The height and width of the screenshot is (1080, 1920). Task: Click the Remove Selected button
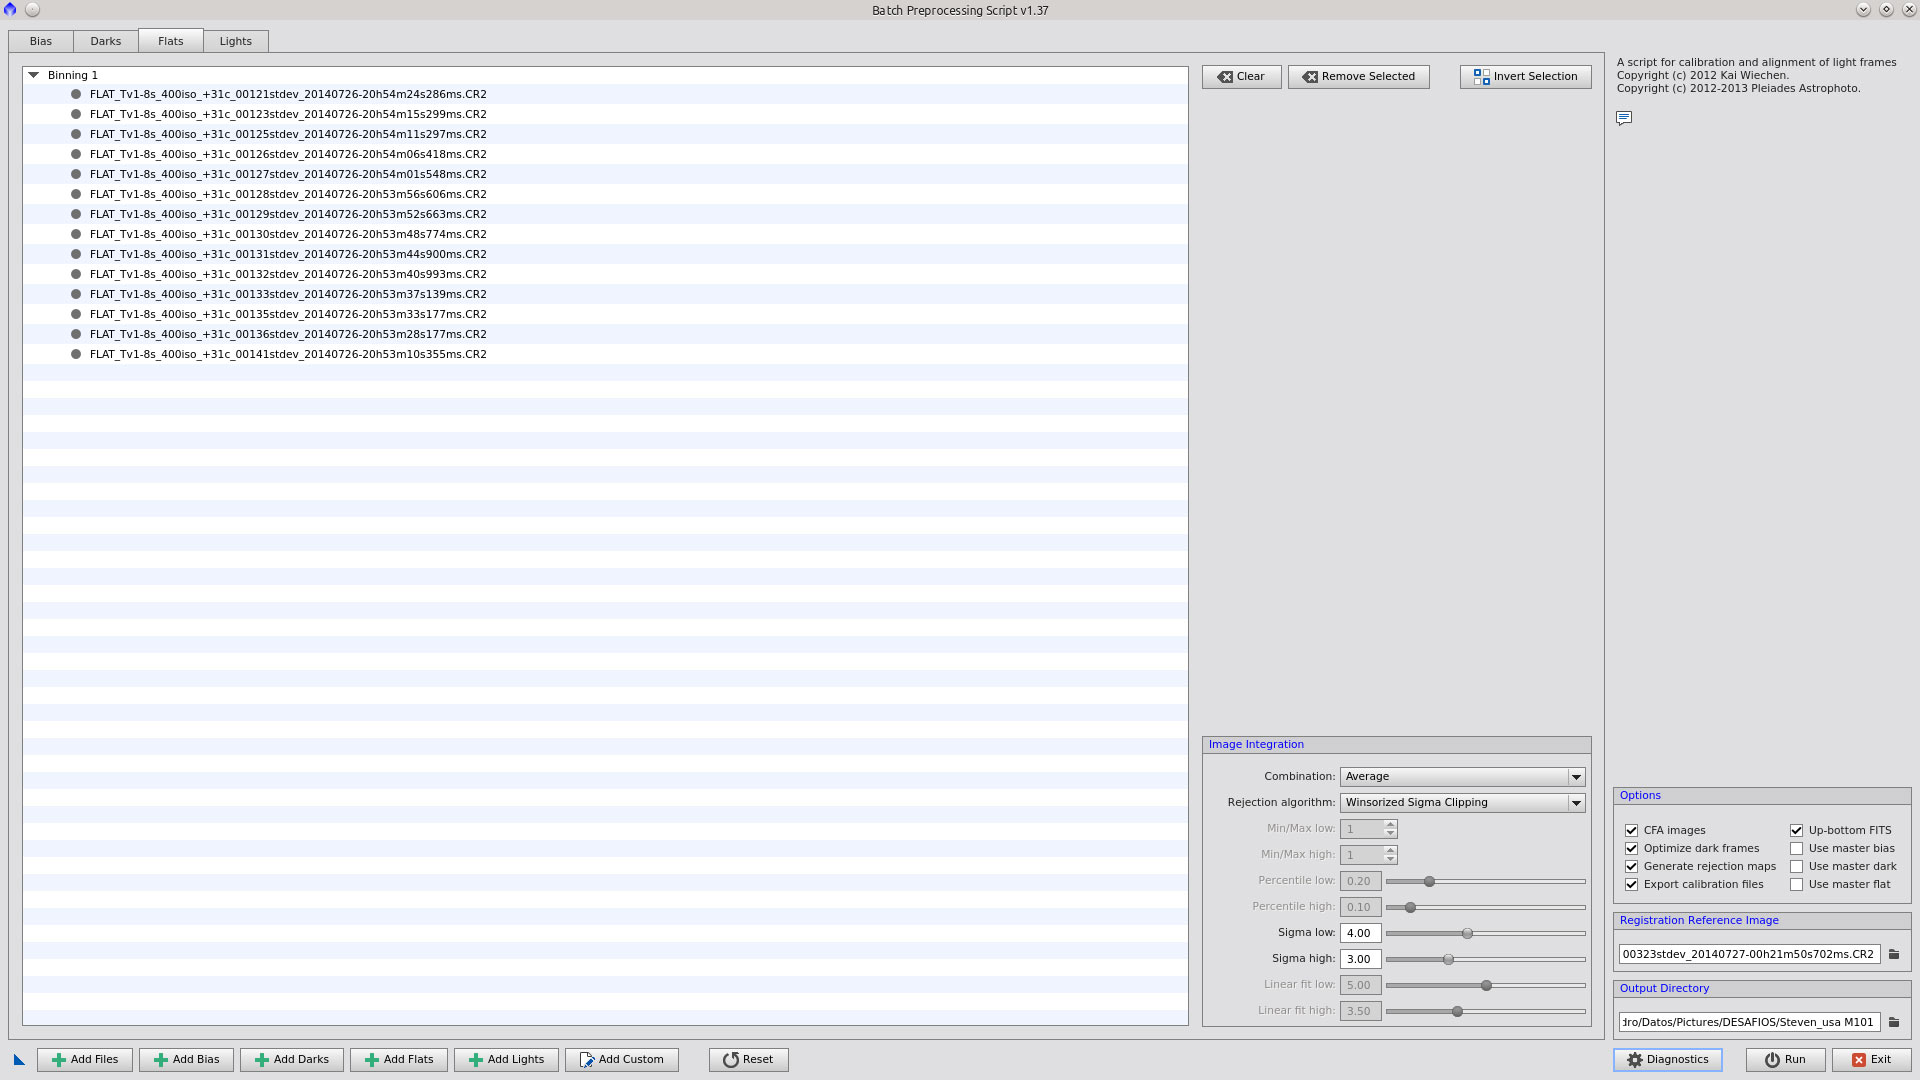tap(1358, 77)
